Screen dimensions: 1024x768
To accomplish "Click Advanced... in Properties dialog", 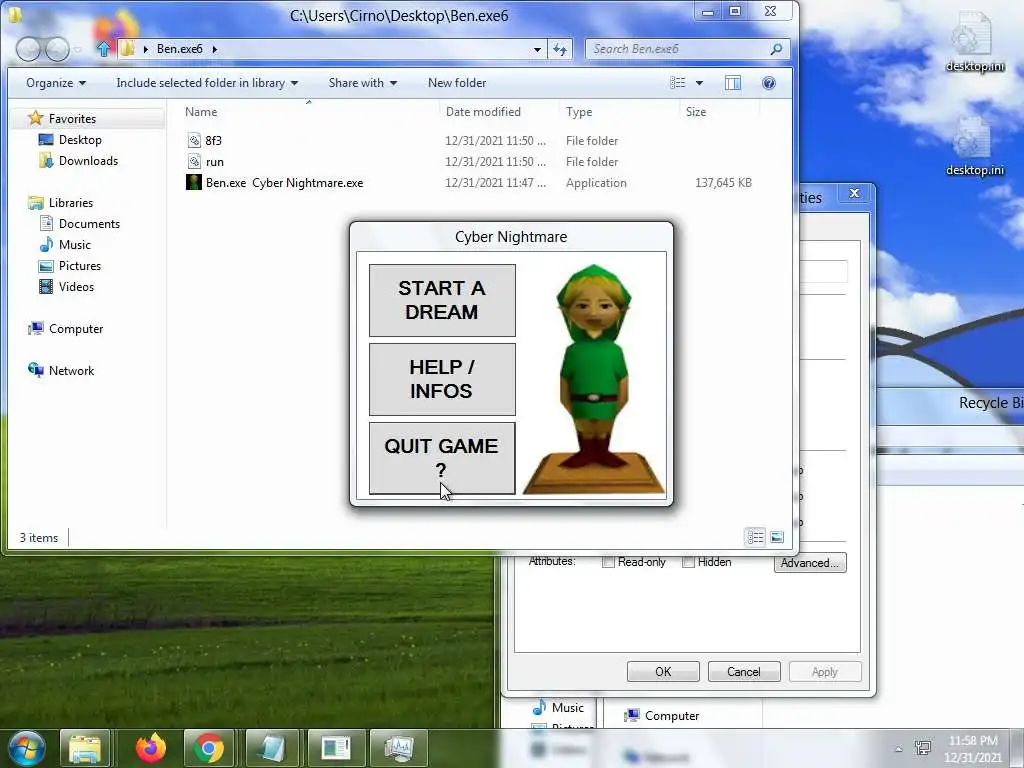I will point(810,562).
